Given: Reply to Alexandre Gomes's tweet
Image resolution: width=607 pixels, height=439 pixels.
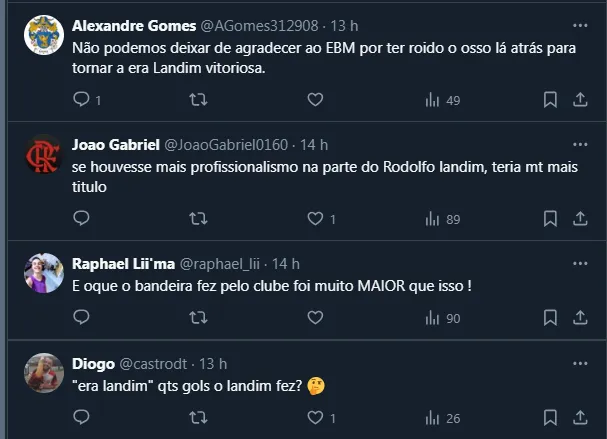Looking at the screenshot, I should (x=82, y=100).
